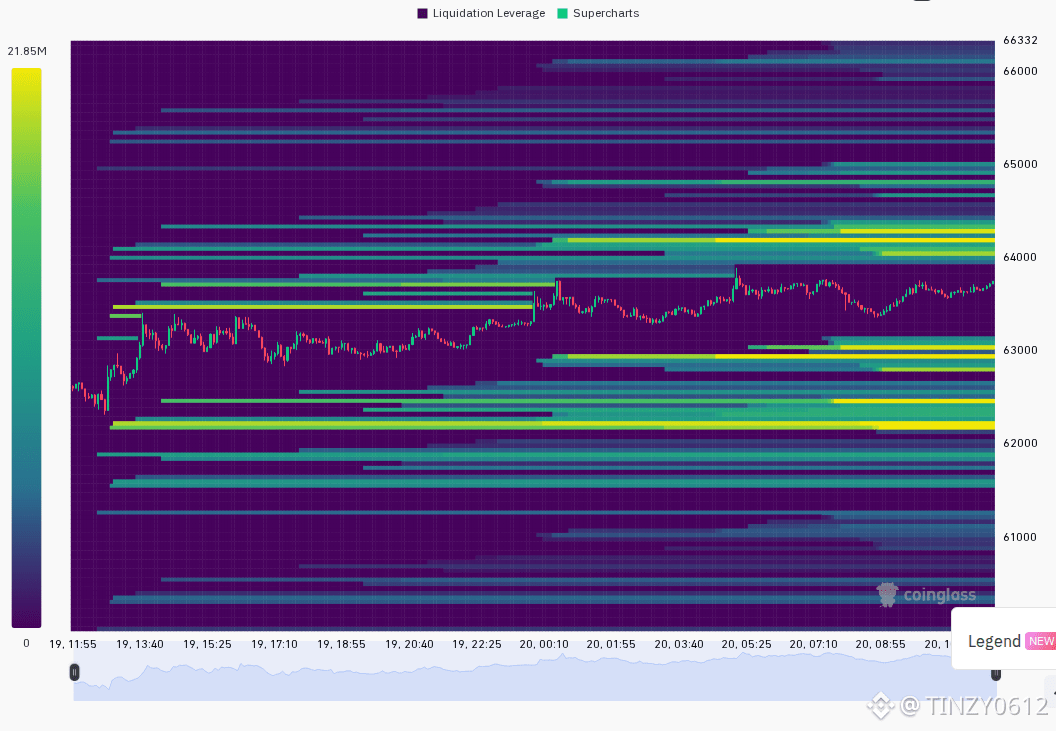Image resolution: width=1056 pixels, height=731 pixels.
Task: Click the range overview mini chart
Action: click(535, 676)
